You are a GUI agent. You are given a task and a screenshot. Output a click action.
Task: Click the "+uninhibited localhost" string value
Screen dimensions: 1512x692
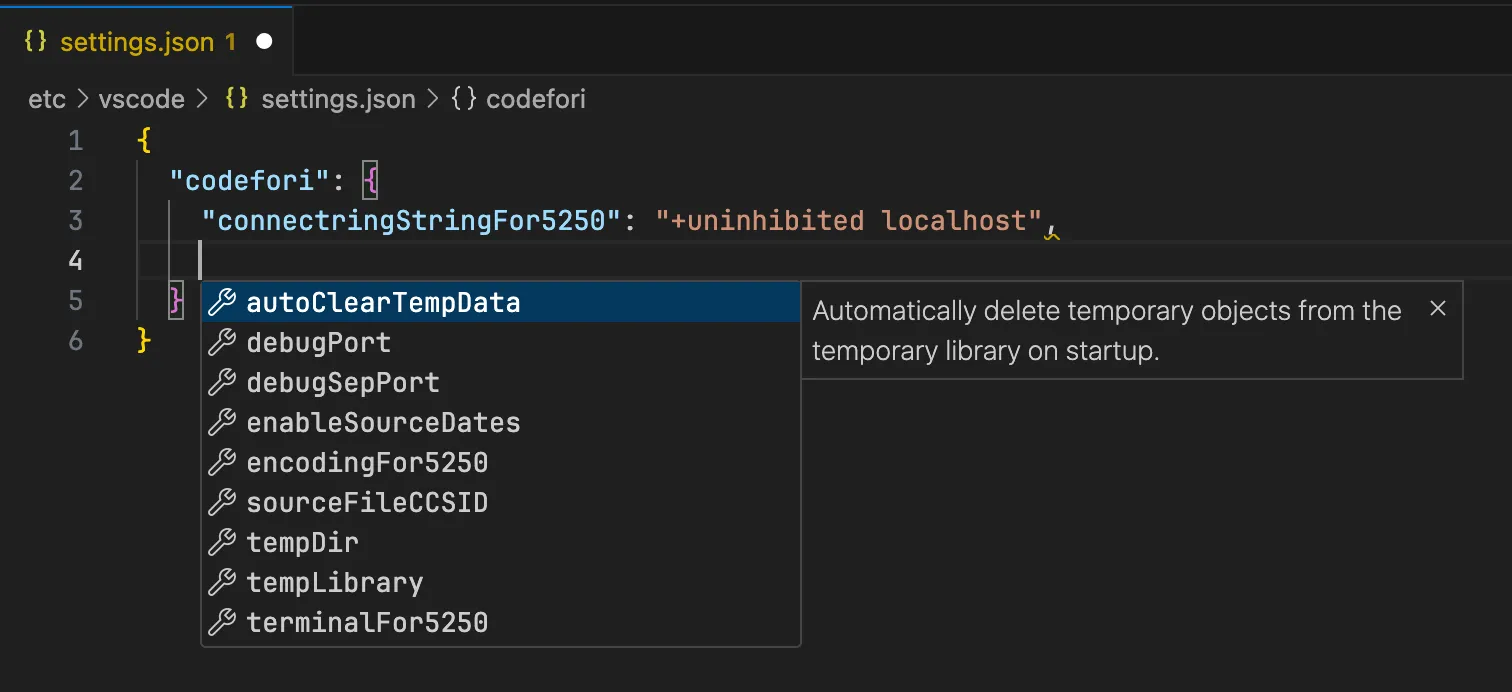(x=849, y=221)
